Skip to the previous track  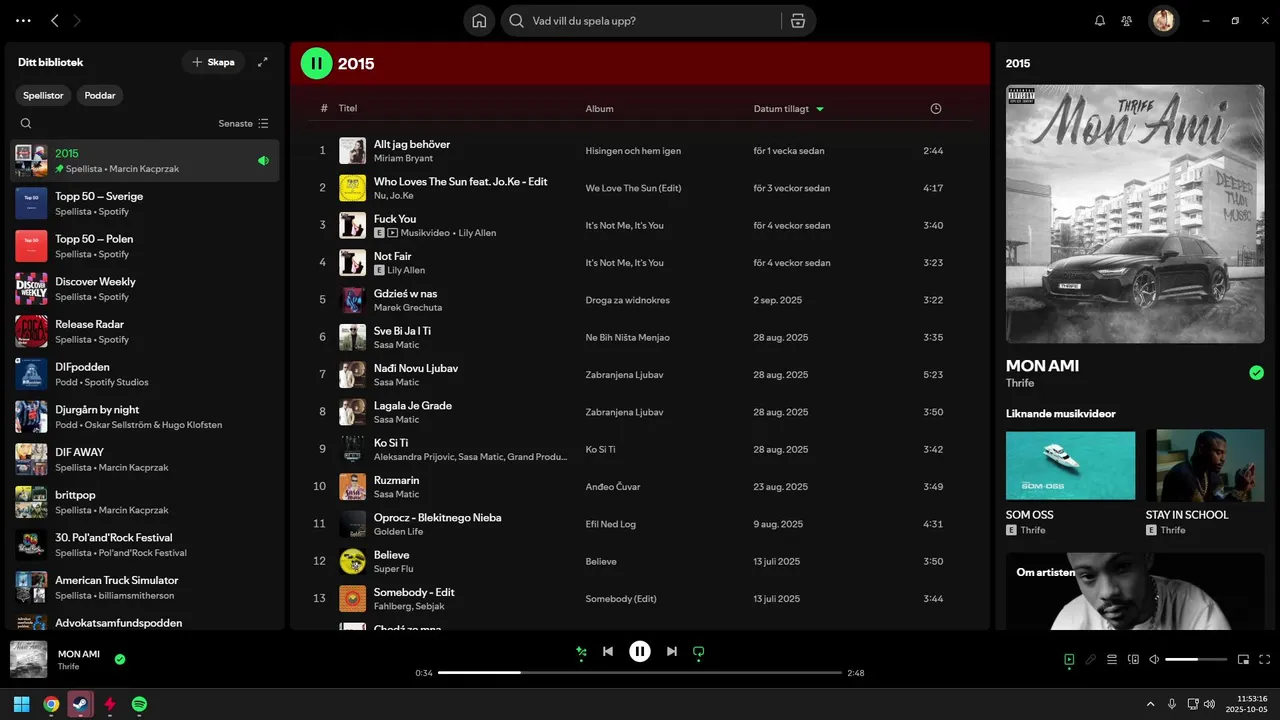pyautogui.click(x=608, y=651)
